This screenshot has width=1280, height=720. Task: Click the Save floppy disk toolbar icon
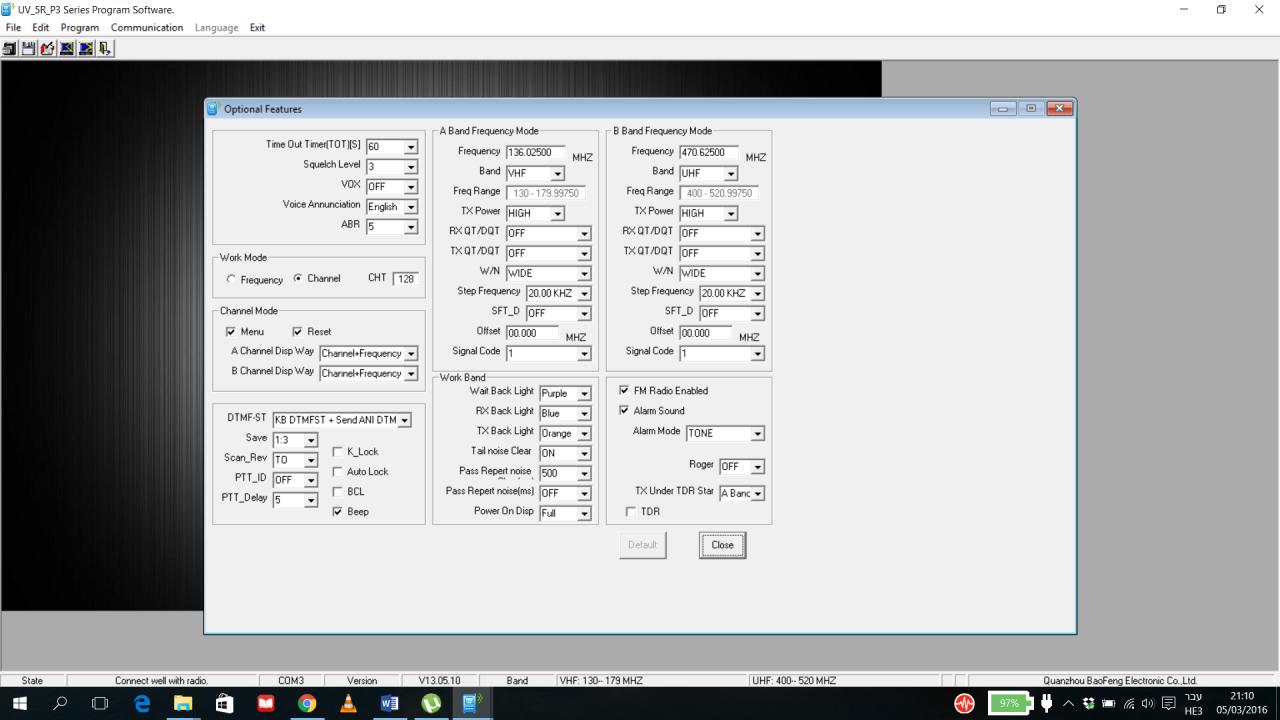coord(28,48)
